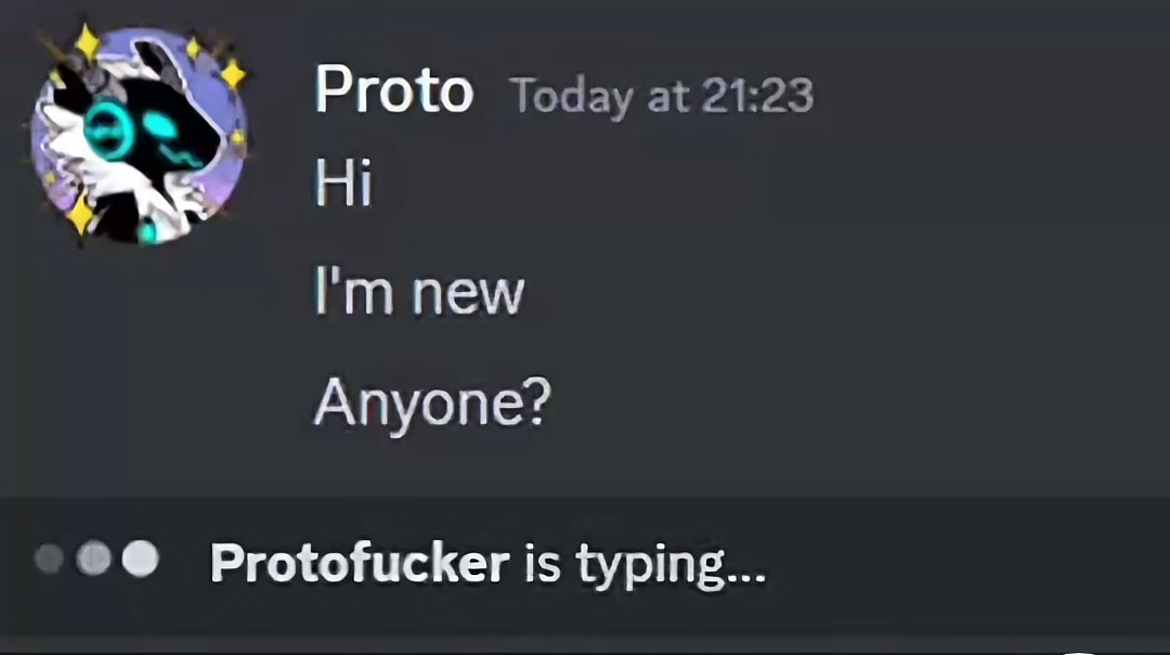Click the question mark after "Anyone"
The width and height of the screenshot is (1170, 655).
pyautogui.click(x=538, y=403)
